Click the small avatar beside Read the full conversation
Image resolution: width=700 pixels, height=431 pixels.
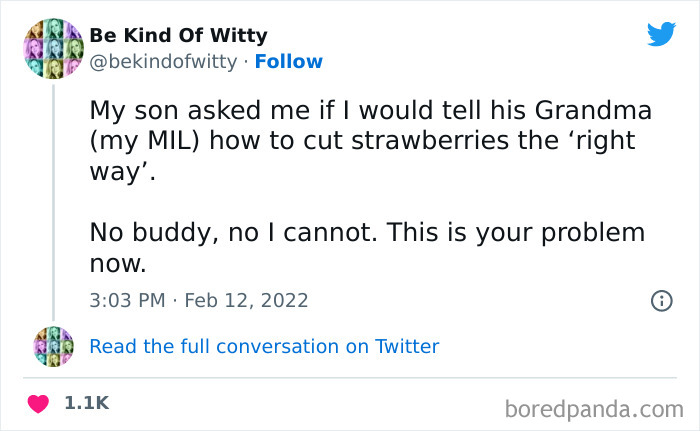coord(53,346)
